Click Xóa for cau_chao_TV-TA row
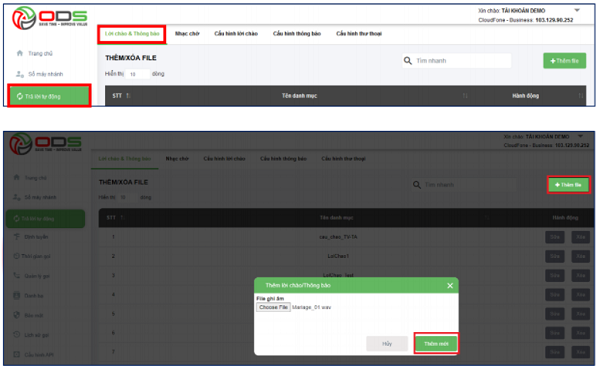 pos(580,237)
